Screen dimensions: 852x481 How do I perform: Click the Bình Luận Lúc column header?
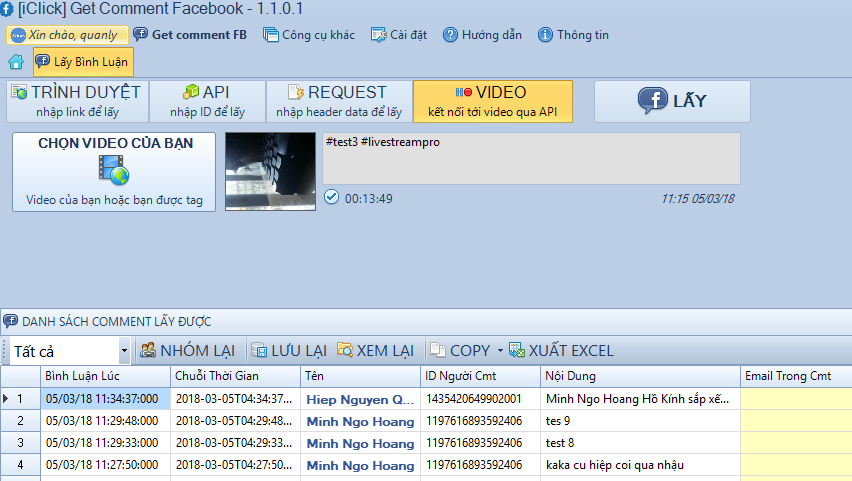tap(105, 376)
